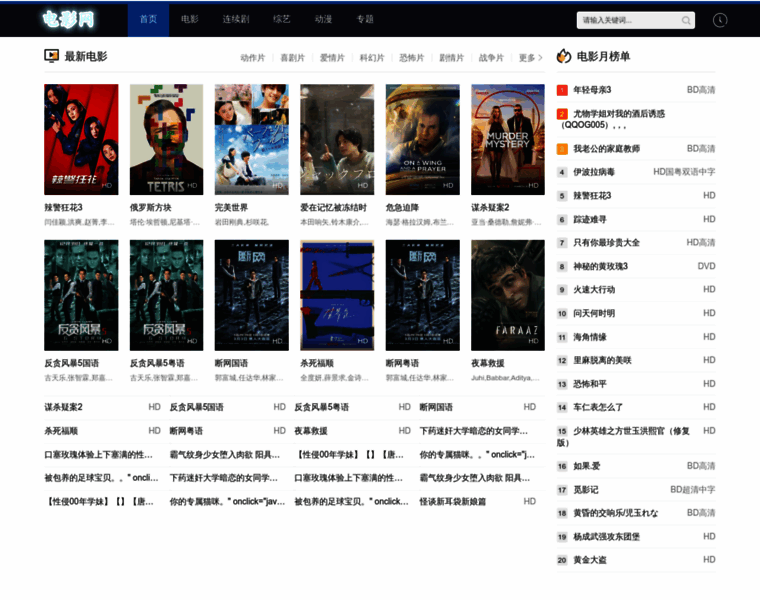Open 辣警狂花3 poster thumbnail
Viewport: 760px width, 600px height.
point(81,140)
